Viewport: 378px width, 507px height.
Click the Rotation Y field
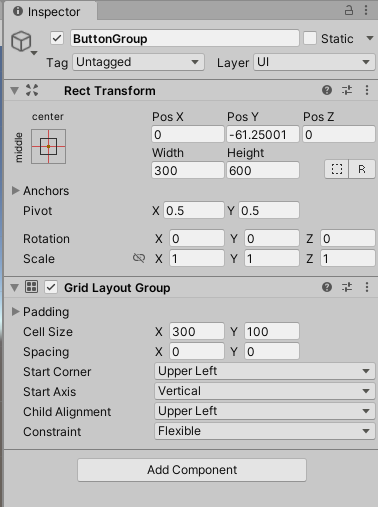272,238
